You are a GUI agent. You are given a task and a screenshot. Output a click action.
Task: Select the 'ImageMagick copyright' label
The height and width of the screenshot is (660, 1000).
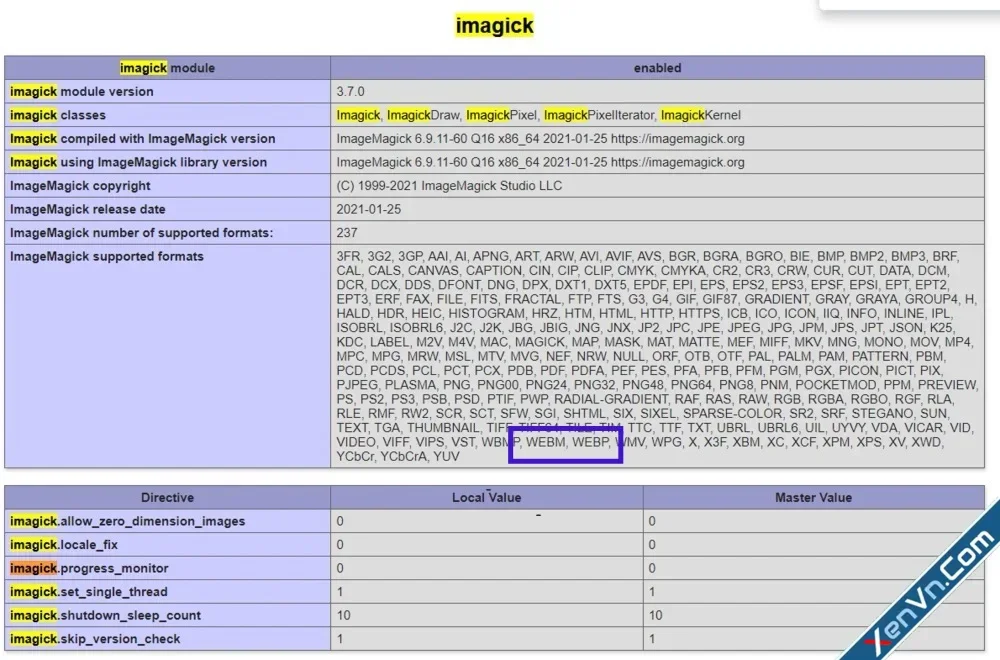tap(80, 186)
